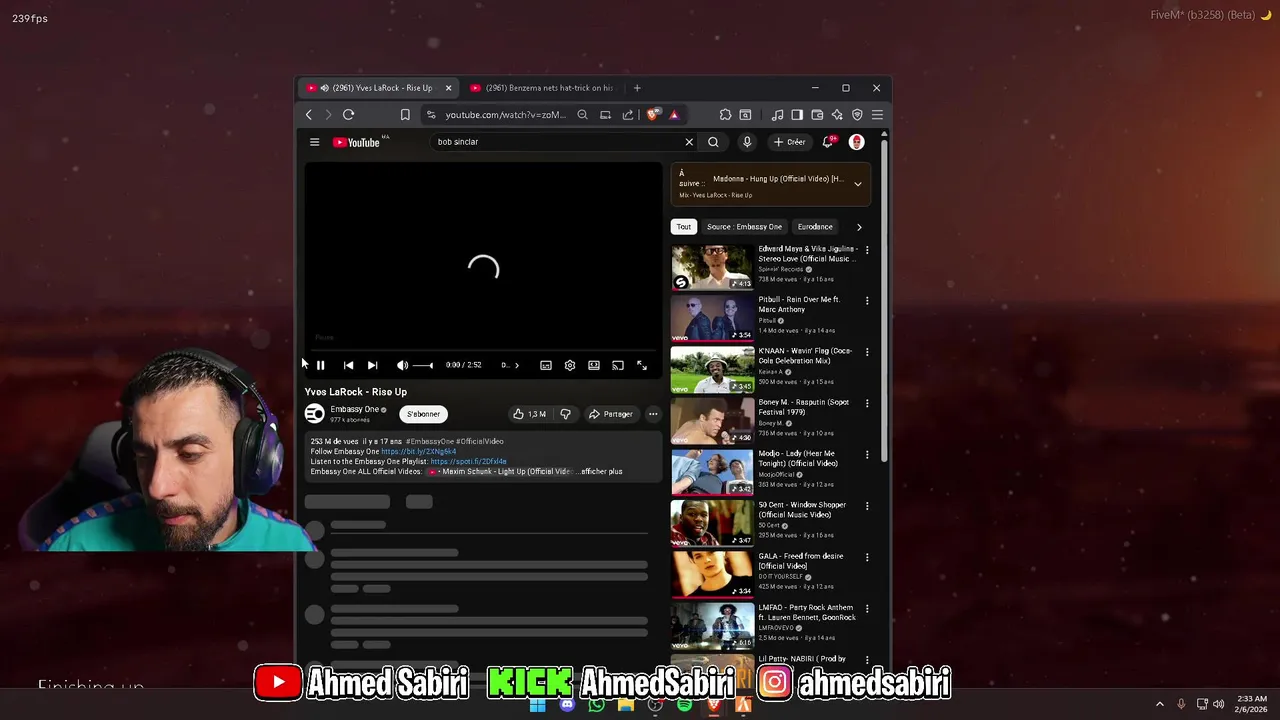Click the youtube.com address bar
Screen dimensions: 1280x720
click(x=505, y=115)
